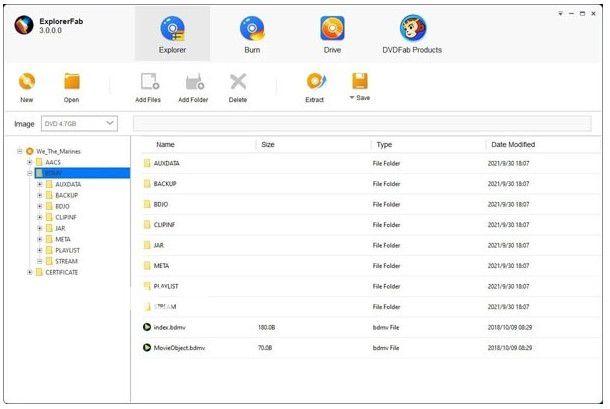Open the Burn module tab
The width and height of the screenshot is (610, 409).
(x=252, y=34)
